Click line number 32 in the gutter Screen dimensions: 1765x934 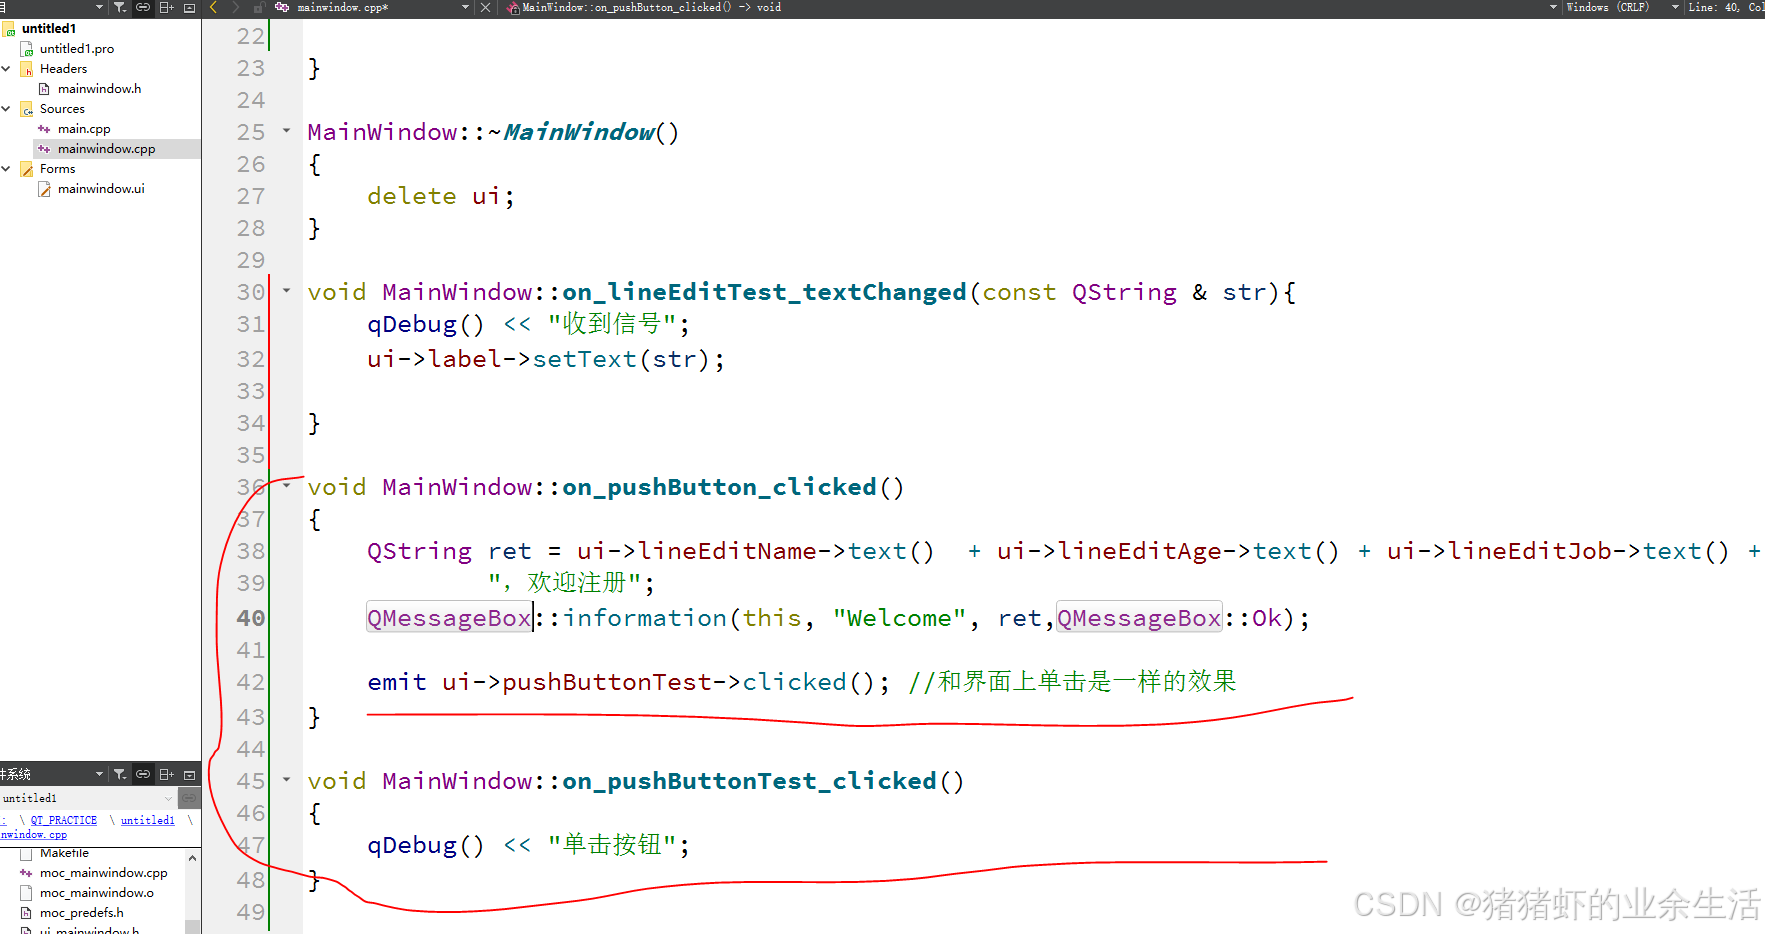(x=251, y=359)
